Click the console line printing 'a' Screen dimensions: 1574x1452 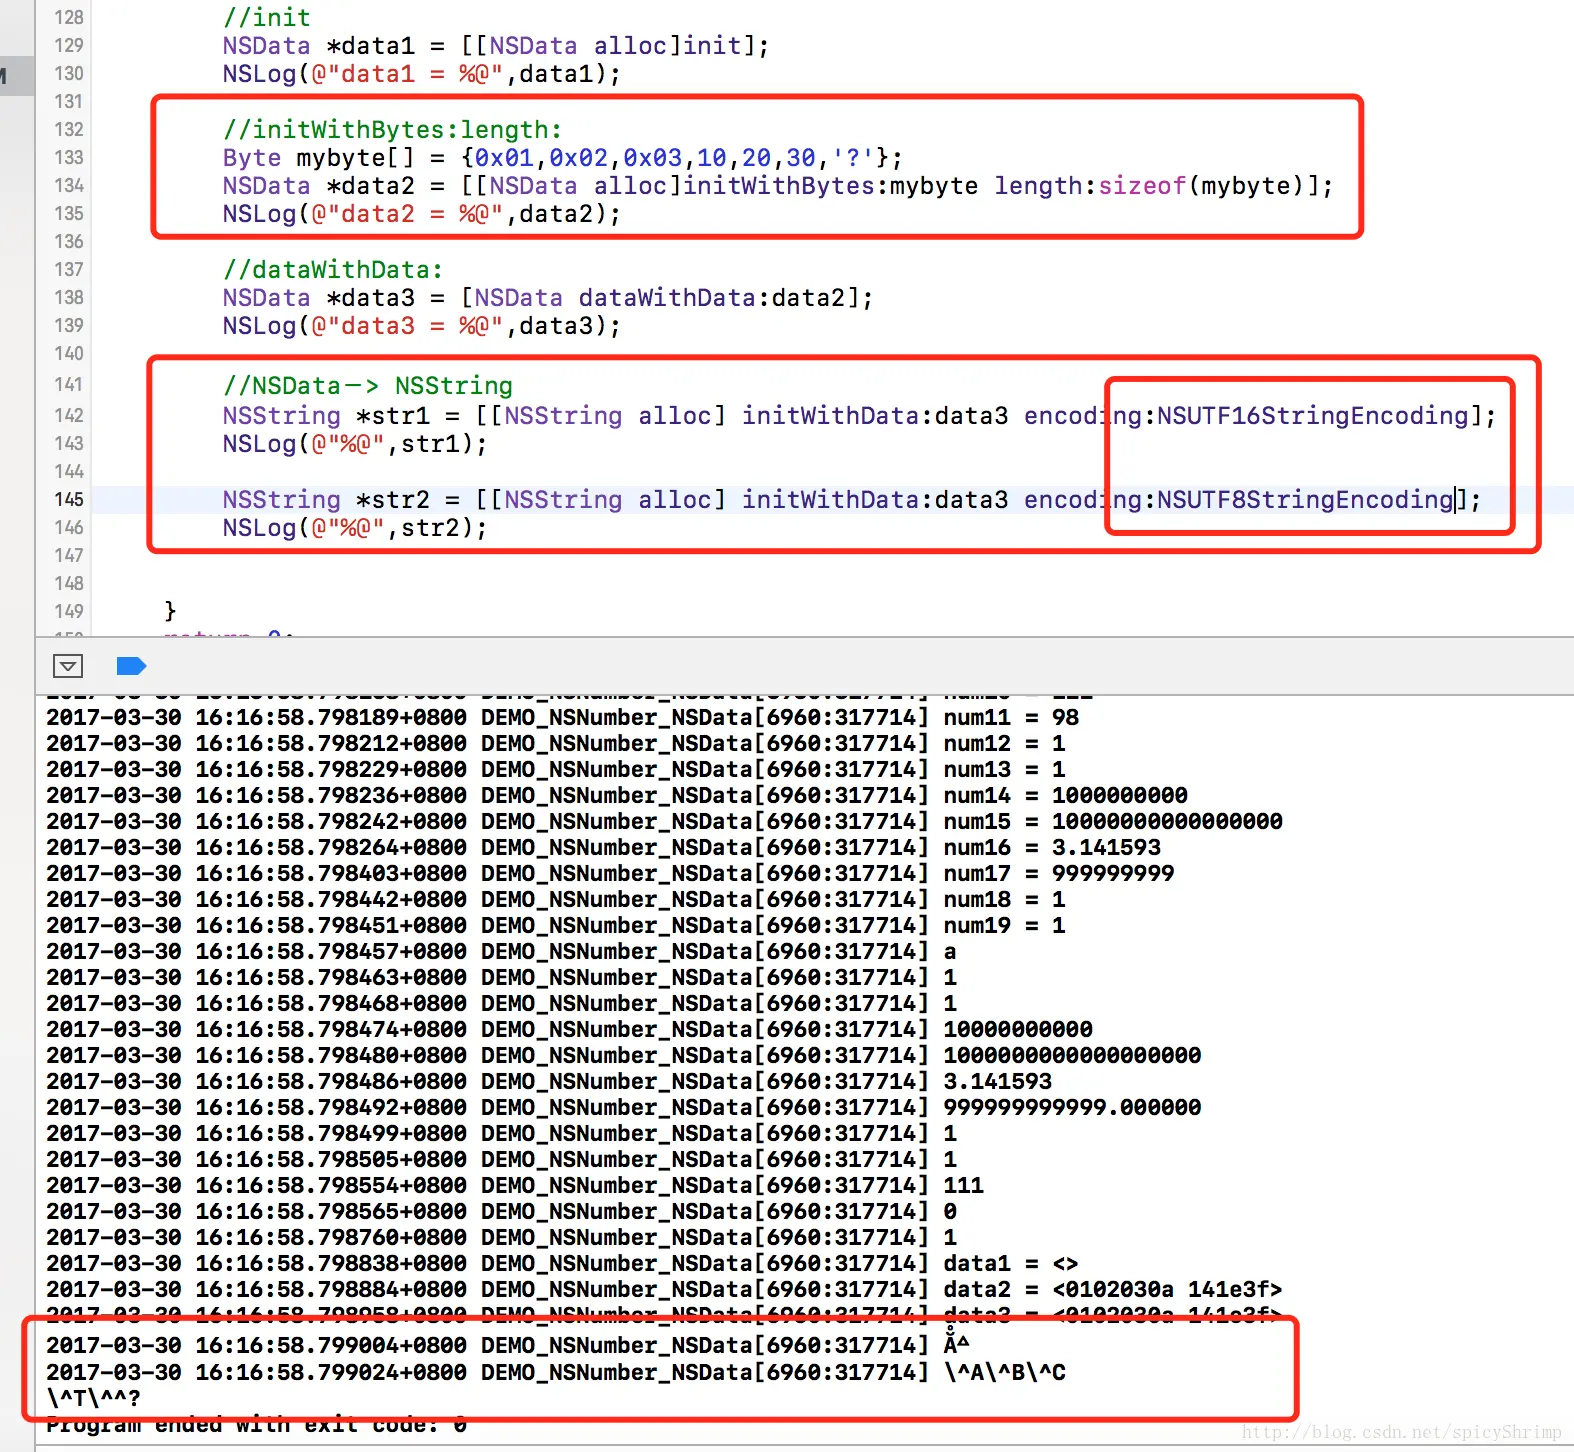(501, 951)
